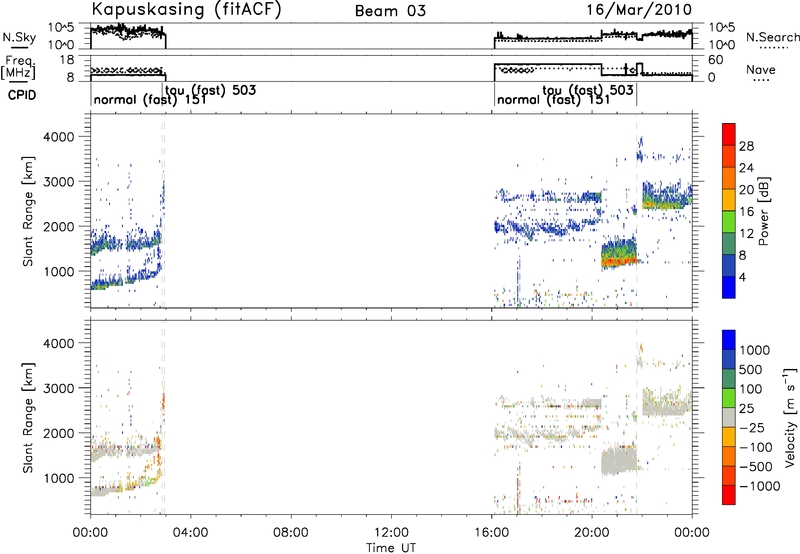The height and width of the screenshot is (554, 800).
Task: Click the 'N.Sky' legend label
Action: click(x=19, y=37)
